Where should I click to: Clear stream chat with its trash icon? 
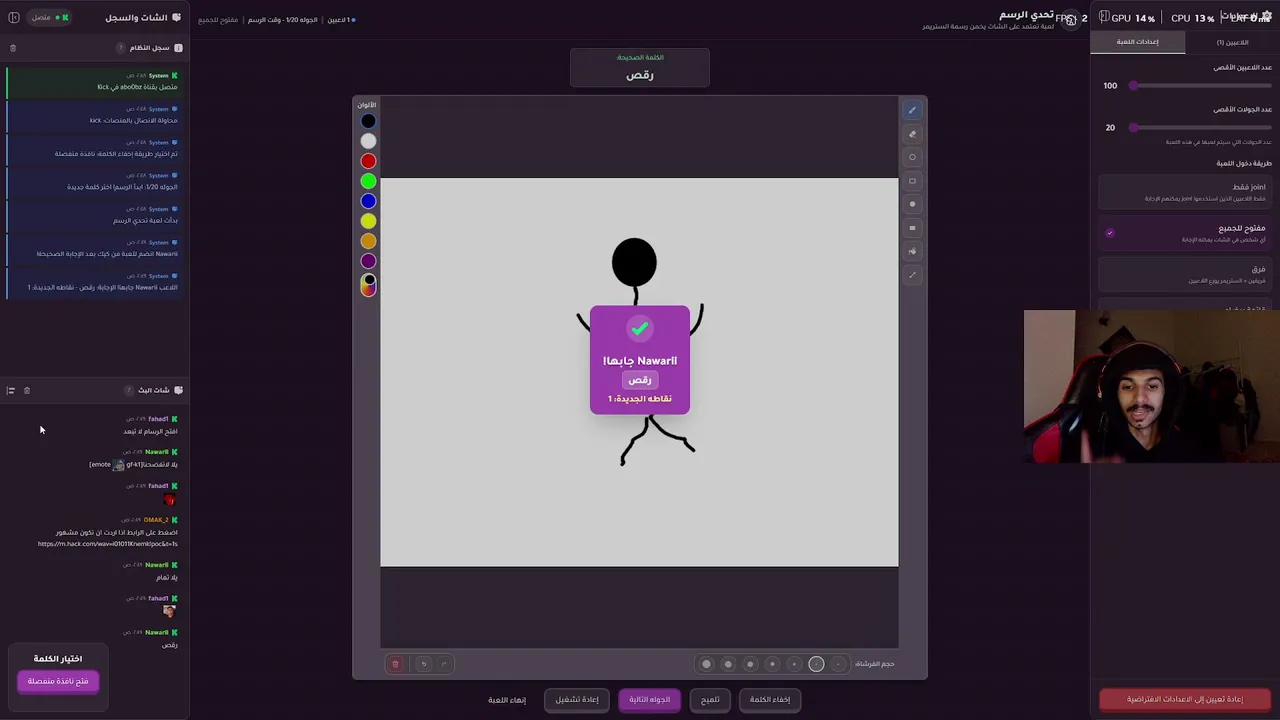click(x=27, y=390)
